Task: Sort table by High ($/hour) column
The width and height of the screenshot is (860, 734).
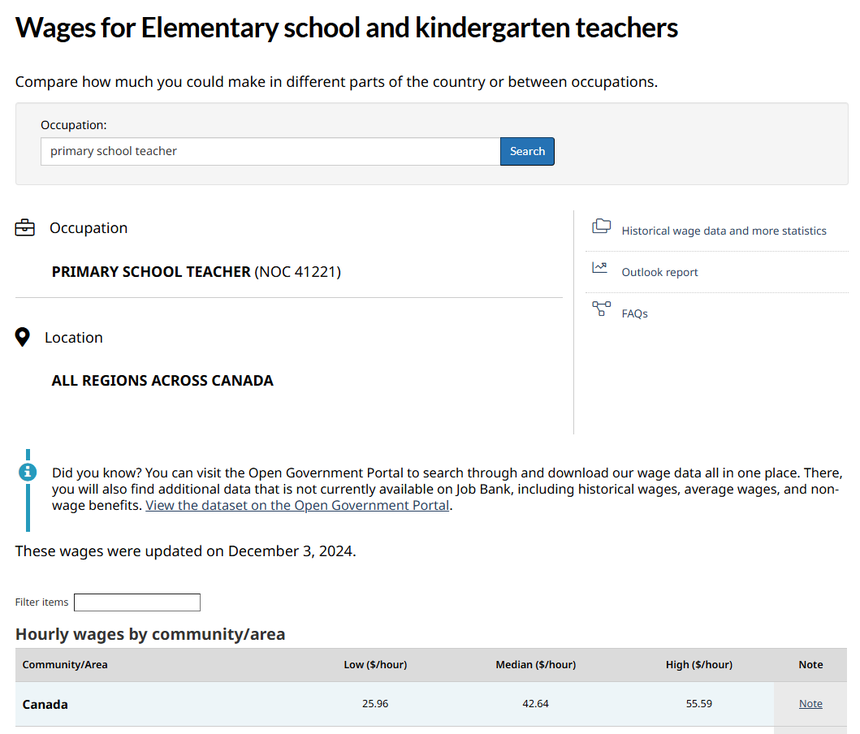Action: pos(699,665)
